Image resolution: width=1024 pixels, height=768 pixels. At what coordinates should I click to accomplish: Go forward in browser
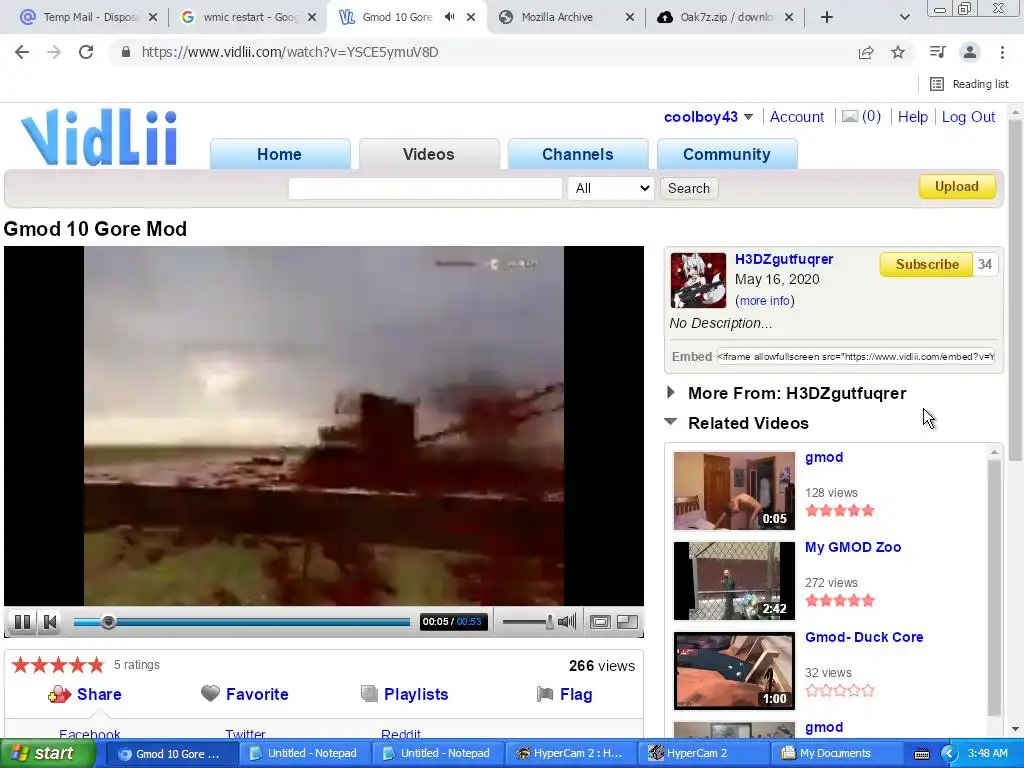54,52
